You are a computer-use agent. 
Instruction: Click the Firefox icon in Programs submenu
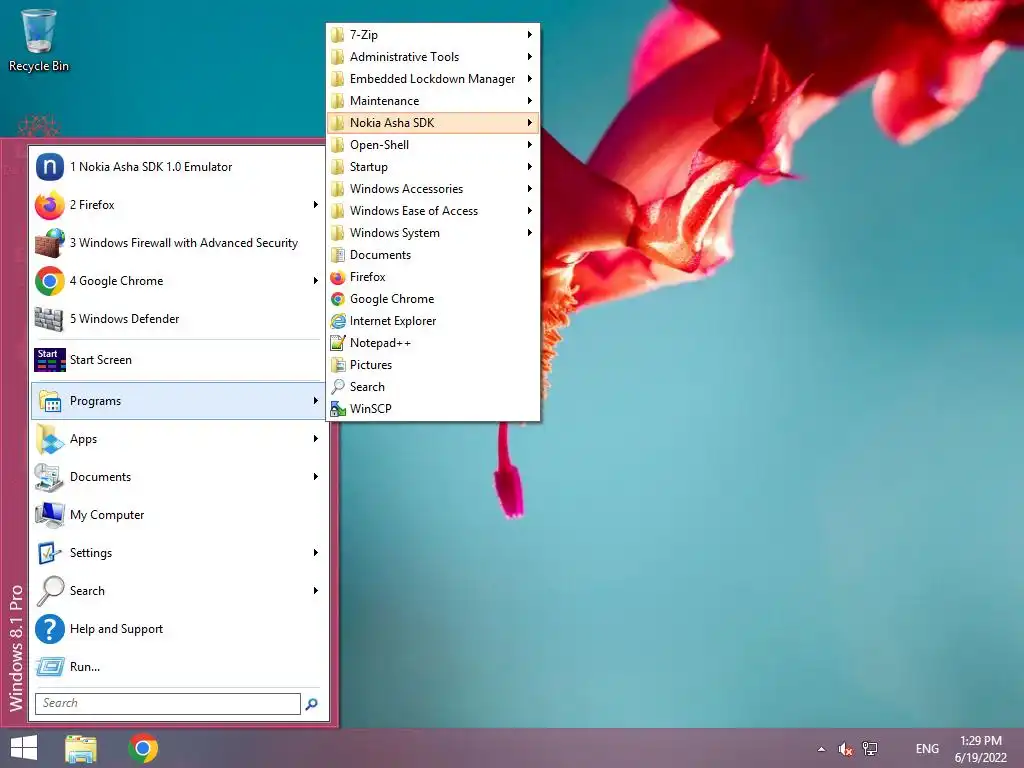tap(338, 278)
